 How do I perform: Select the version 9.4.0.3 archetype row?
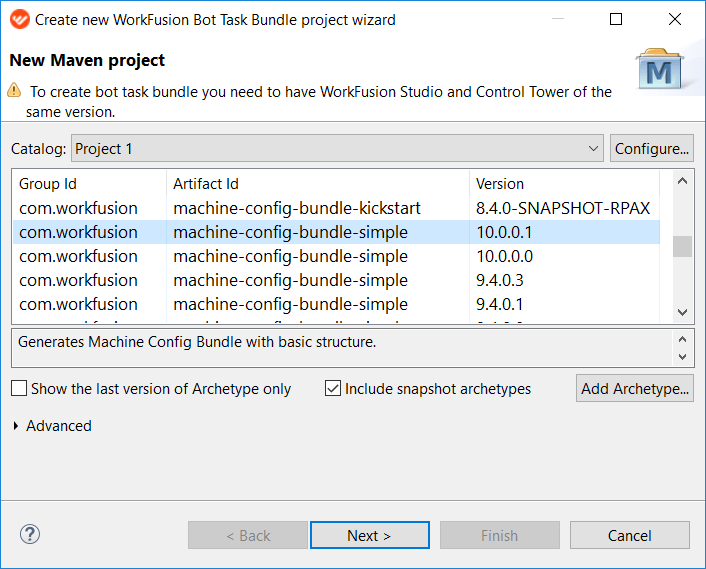(x=336, y=280)
